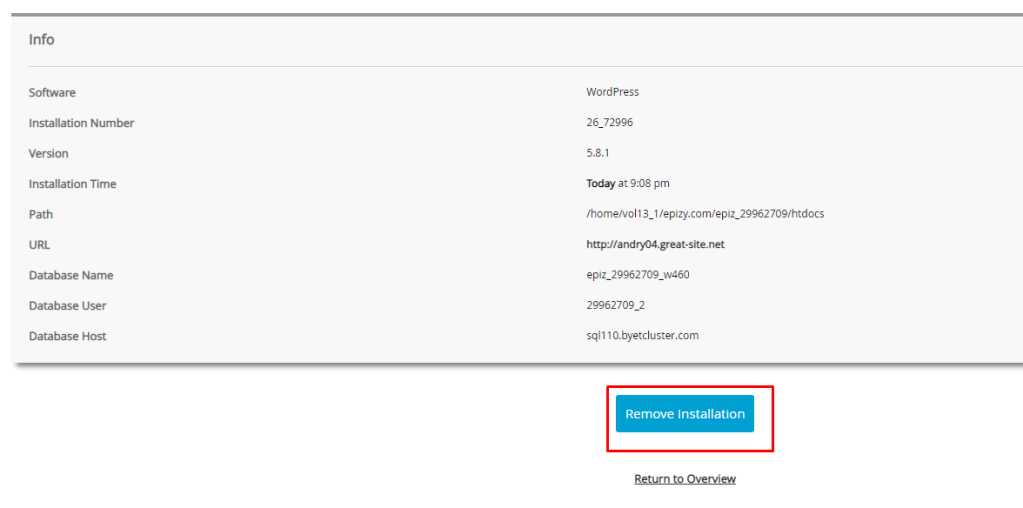This screenshot has height=508, width=1023.
Task: Click the version value 5.8.1
Action: click(x=599, y=153)
